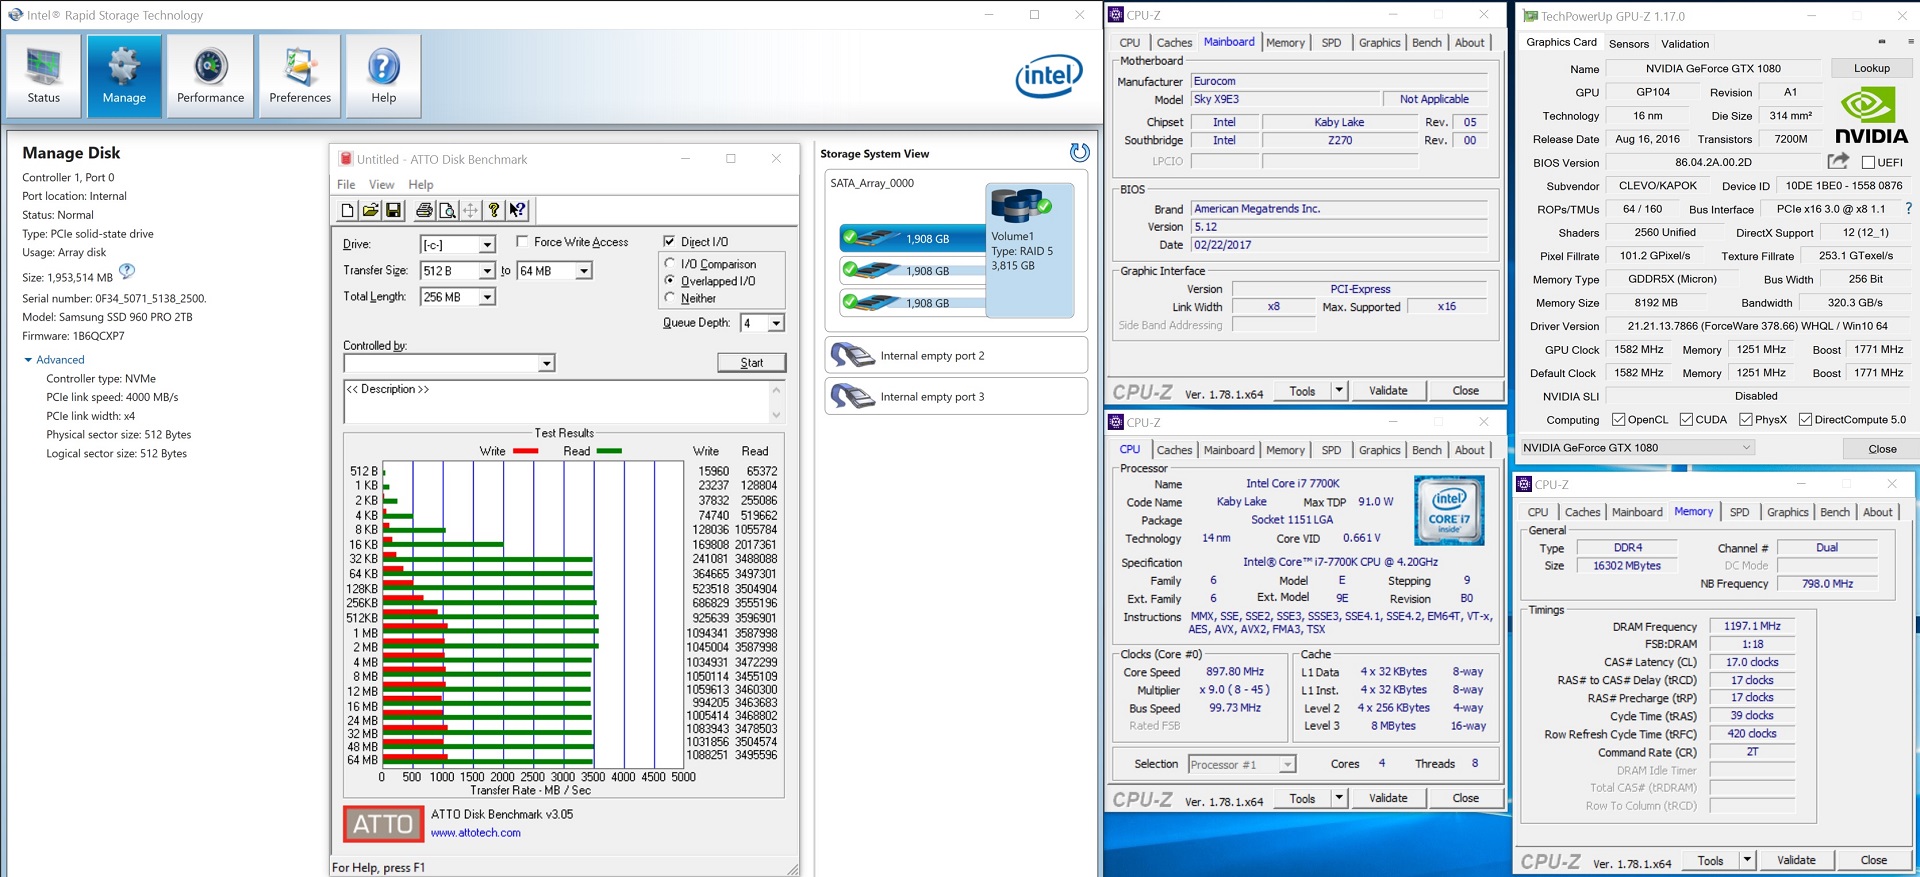The image size is (1920, 877).
Task: Open file using ATTO folder icon
Action: (x=370, y=210)
